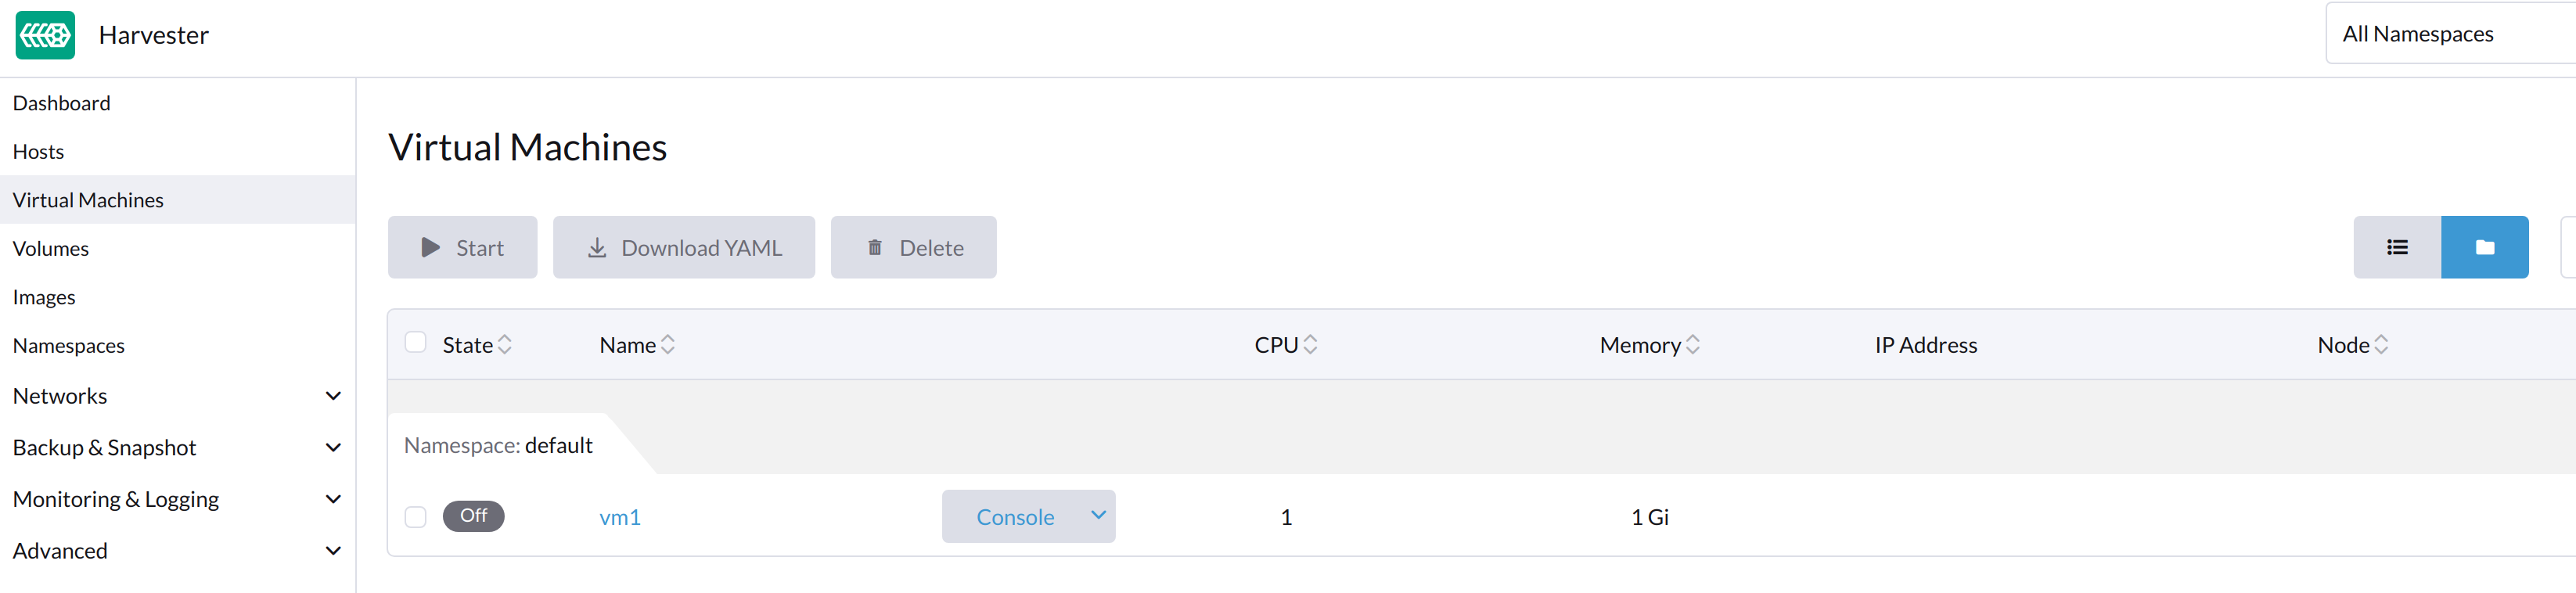The image size is (2576, 593).
Task: Expand the Networks sidebar section
Action: click(333, 396)
